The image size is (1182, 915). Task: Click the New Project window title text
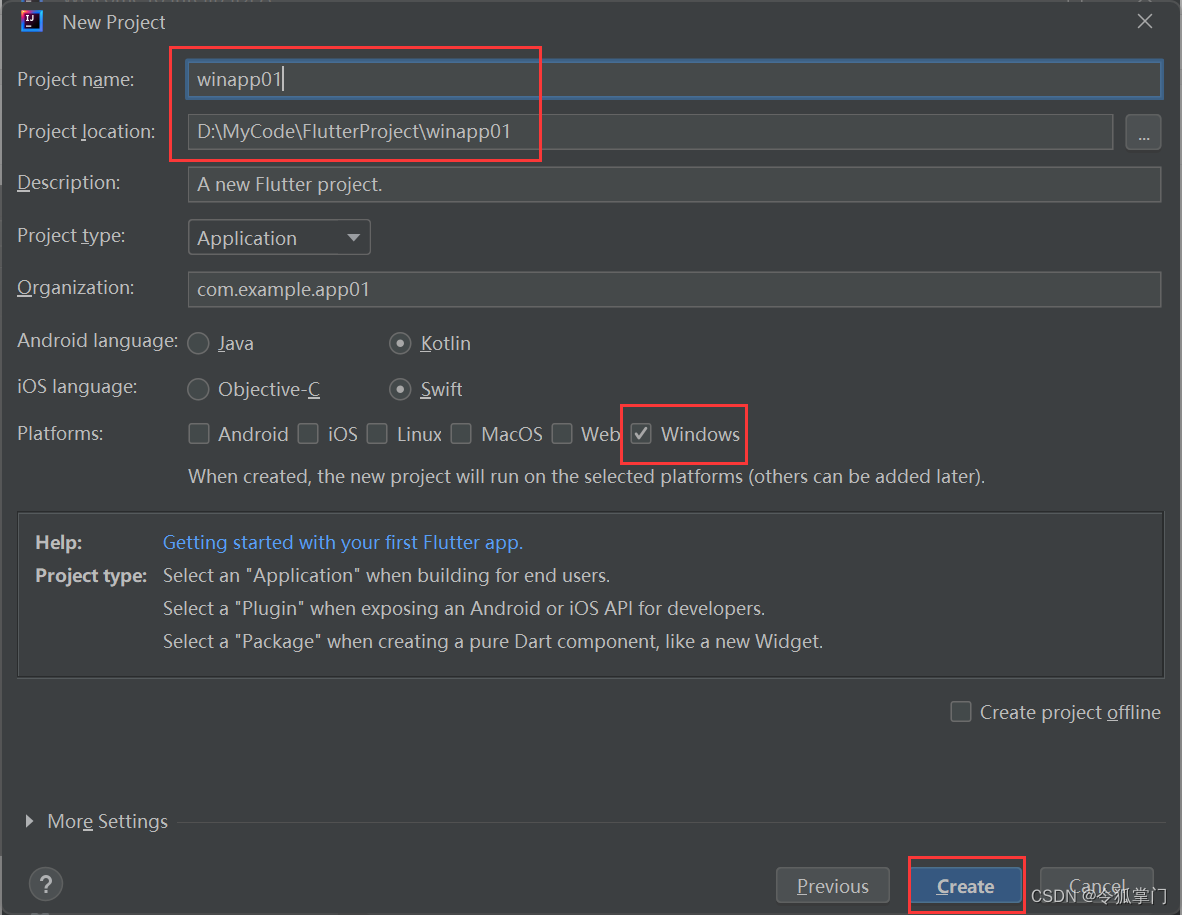114,22
